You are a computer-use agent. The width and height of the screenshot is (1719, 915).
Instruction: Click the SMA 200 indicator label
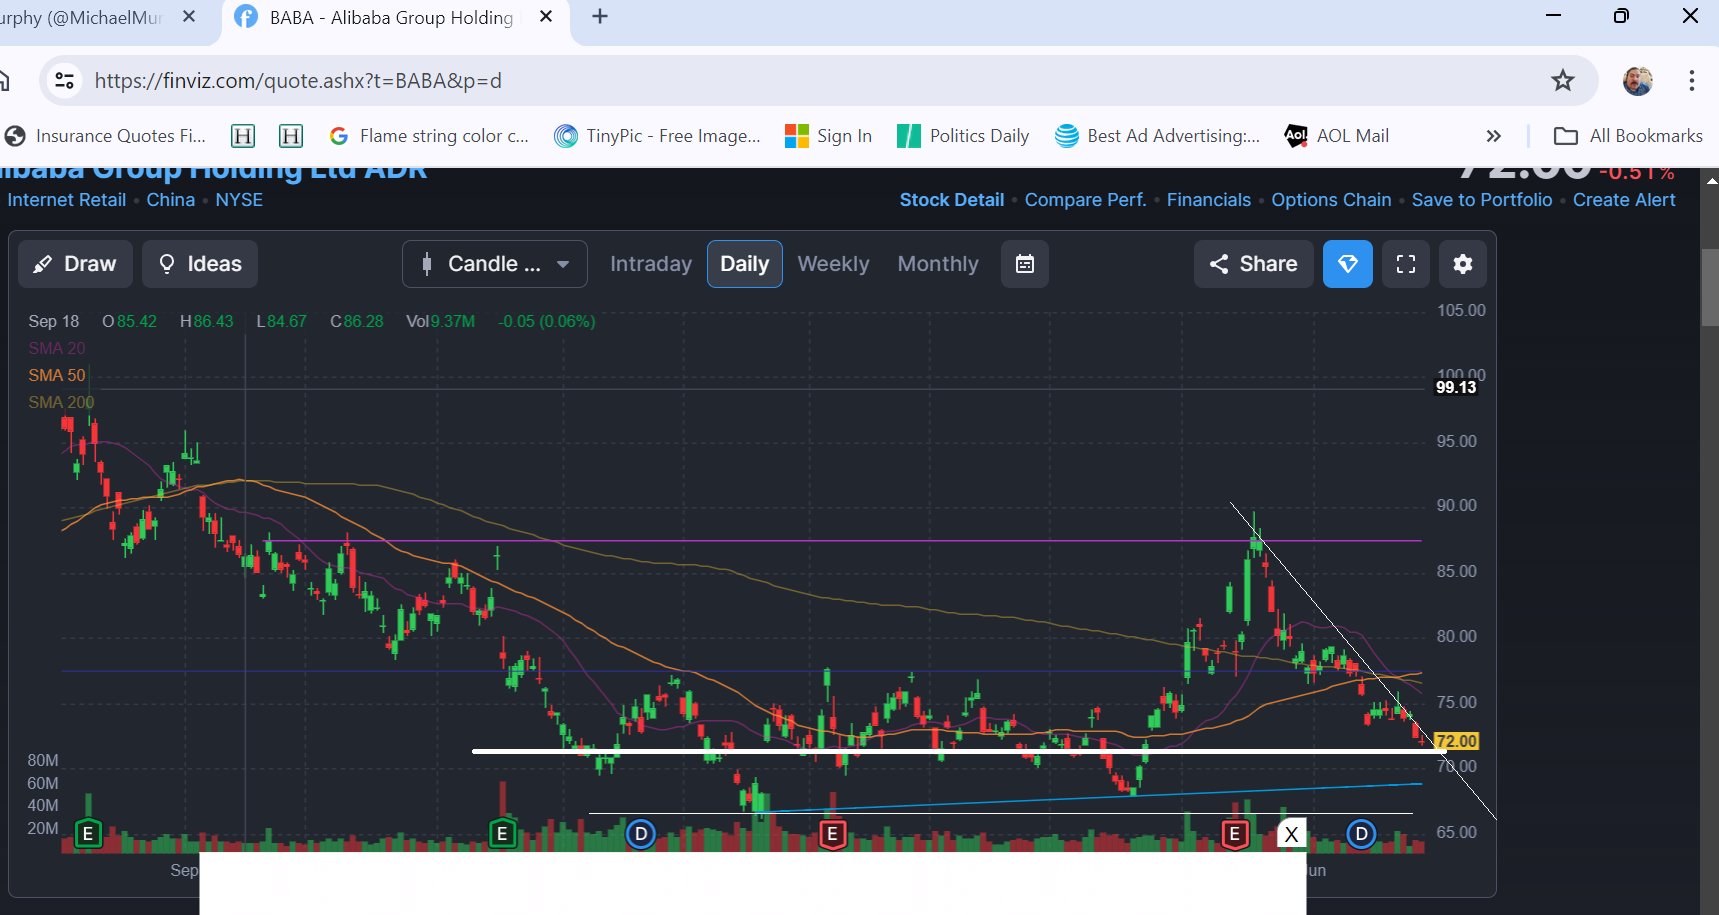[61, 402]
